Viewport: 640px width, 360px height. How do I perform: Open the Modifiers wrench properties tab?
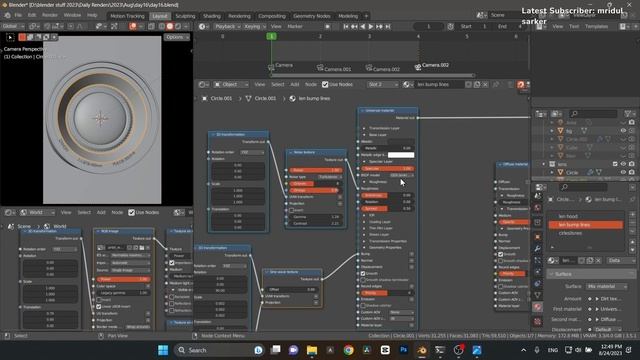click(x=538, y=248)
